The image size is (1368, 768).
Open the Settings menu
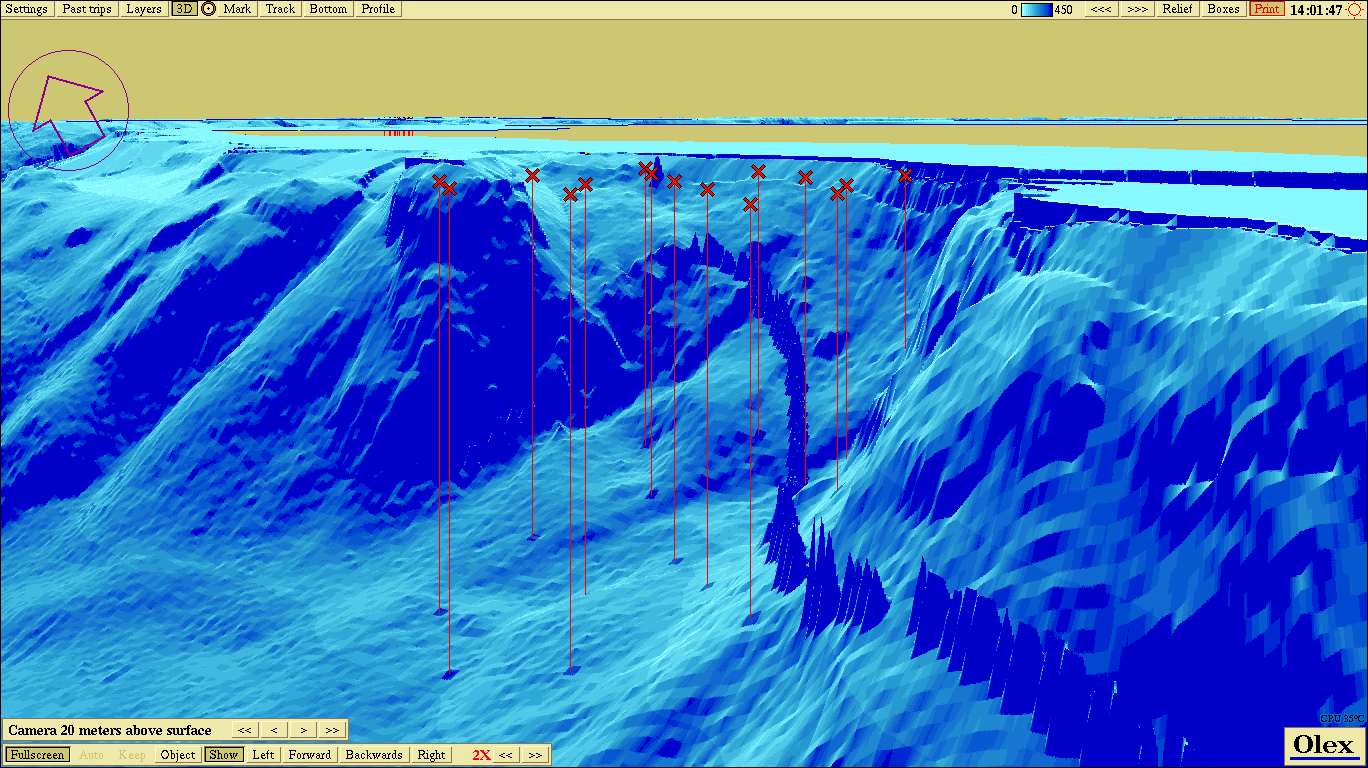point(27,9)
